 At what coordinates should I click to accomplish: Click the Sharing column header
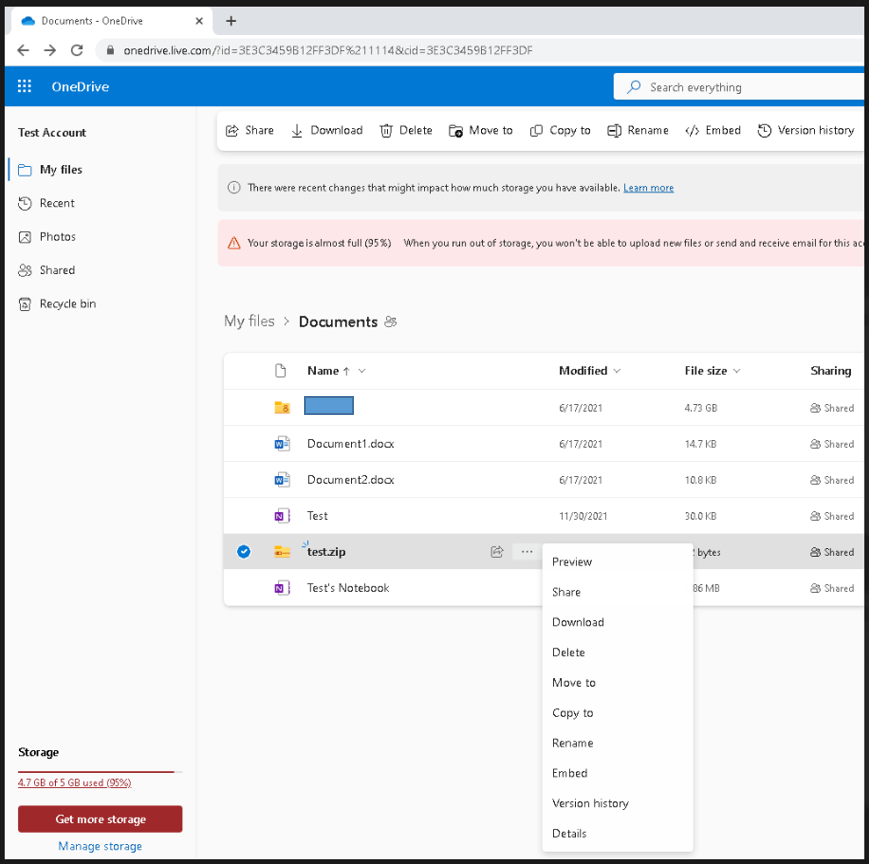831,371
